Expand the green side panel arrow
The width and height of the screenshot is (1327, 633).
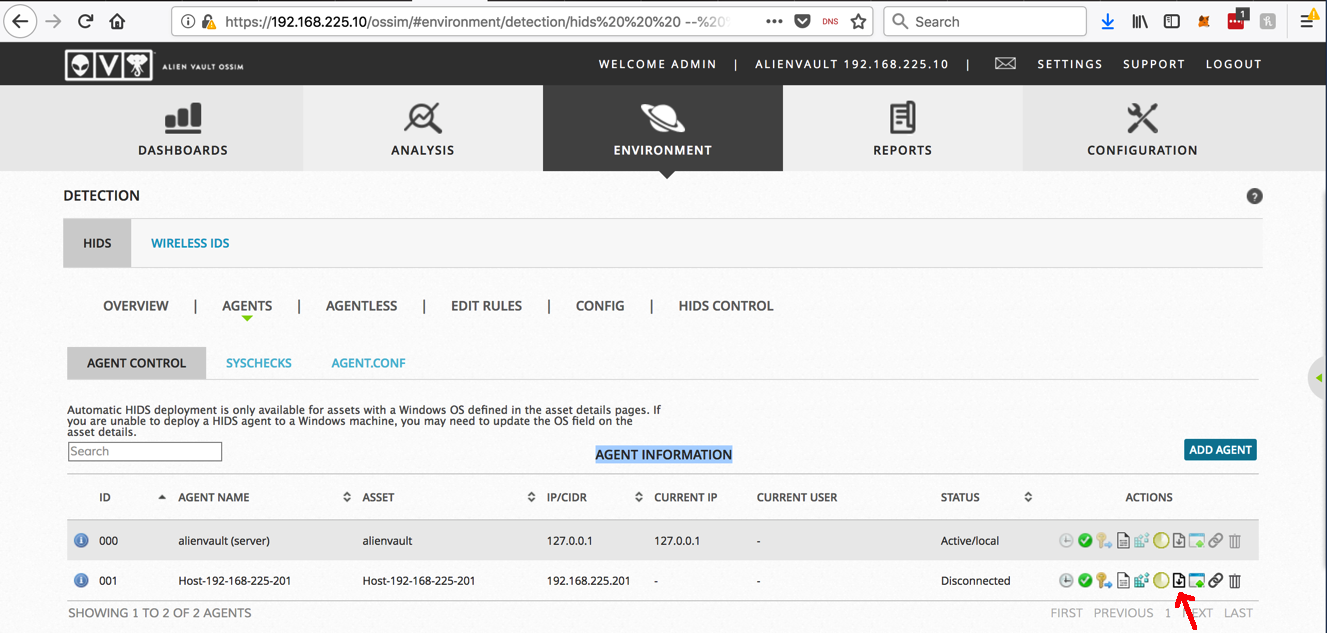click(1318, 378)
